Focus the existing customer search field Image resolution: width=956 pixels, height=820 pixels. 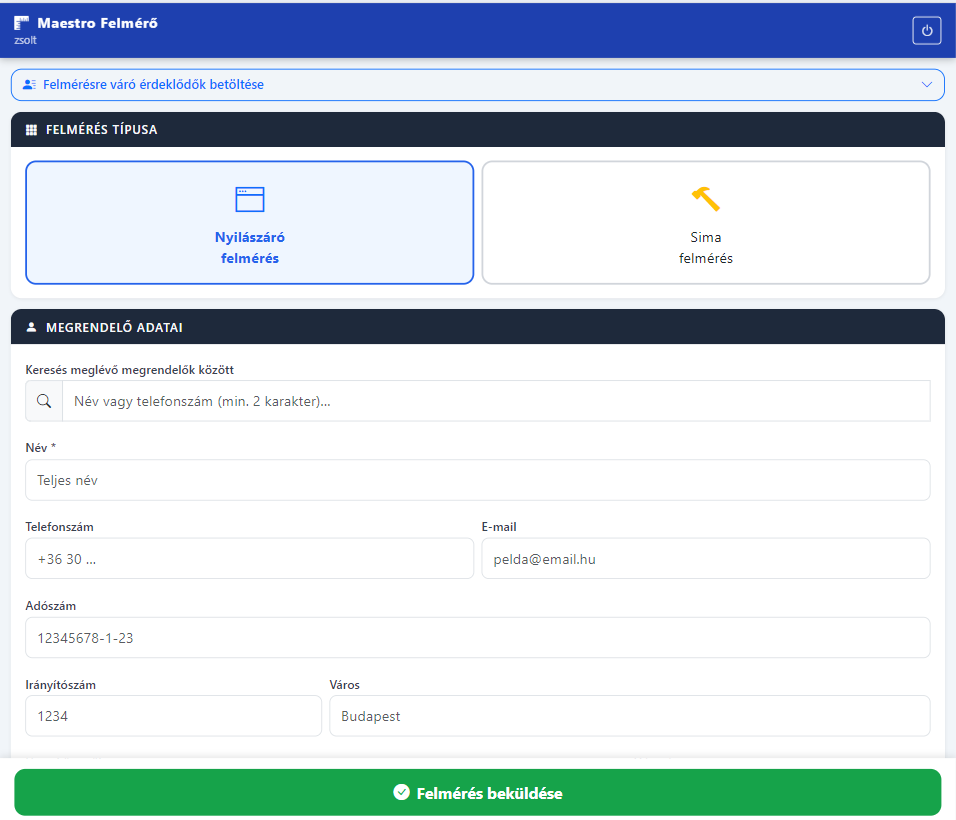click(495, 401)
